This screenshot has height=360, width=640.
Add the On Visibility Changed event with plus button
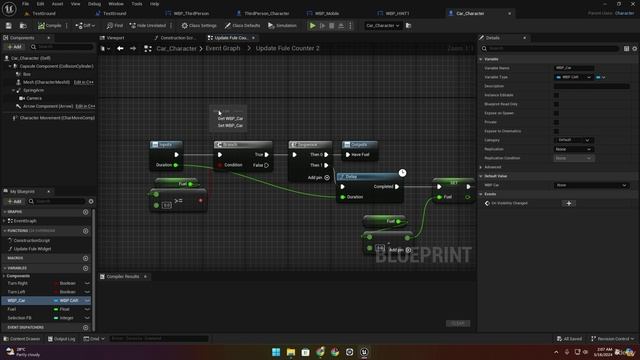point(569,203)
